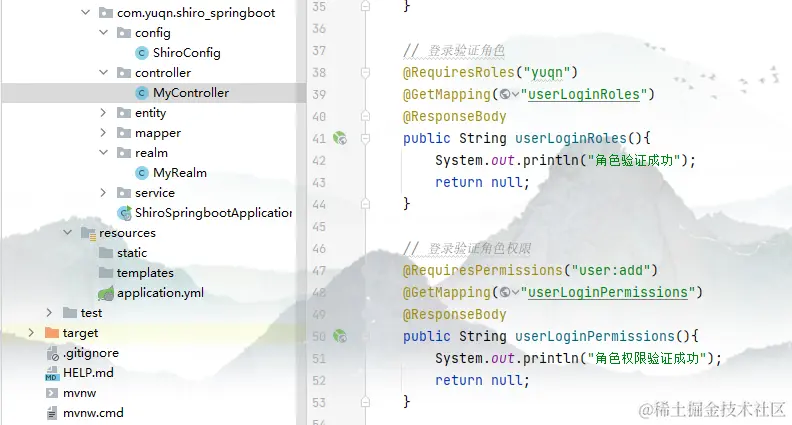This screenshot has height=425, width=792.
Task: Click line number 42 in the gutter
Action: 319,160
